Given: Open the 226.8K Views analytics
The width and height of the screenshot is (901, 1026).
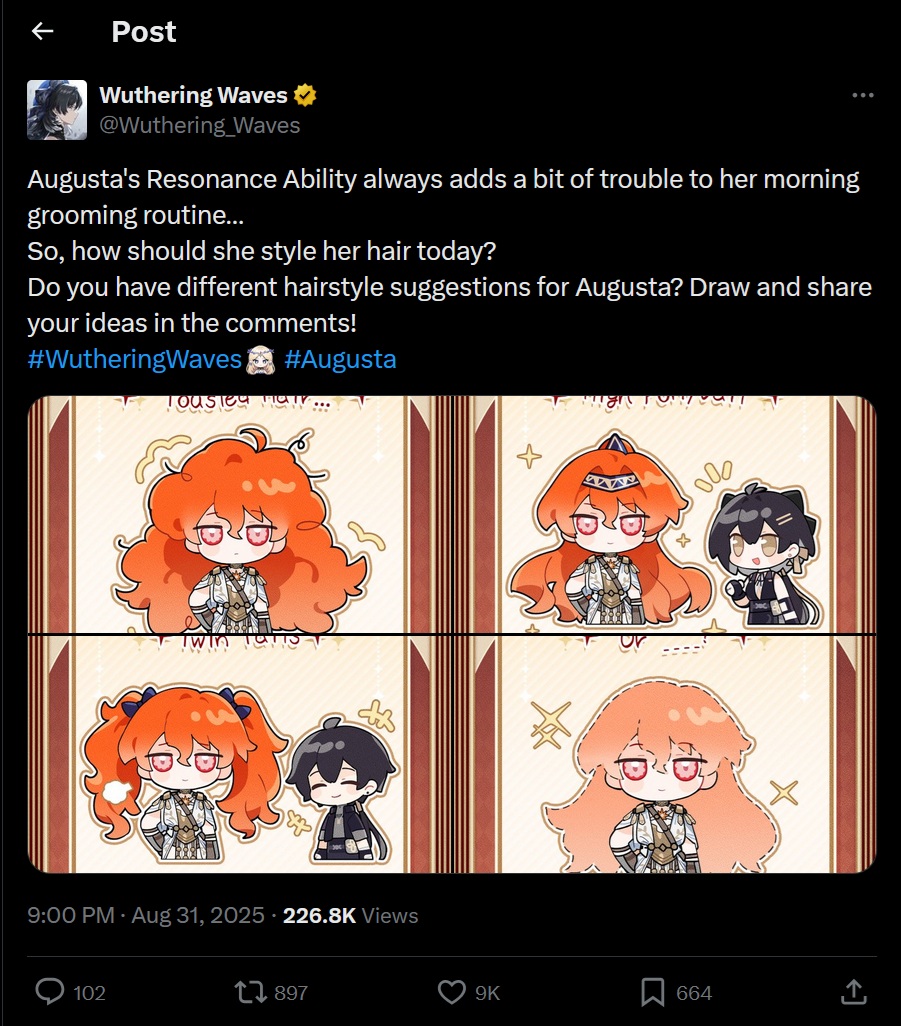Looking at the screenshot, I should point(350,915).
